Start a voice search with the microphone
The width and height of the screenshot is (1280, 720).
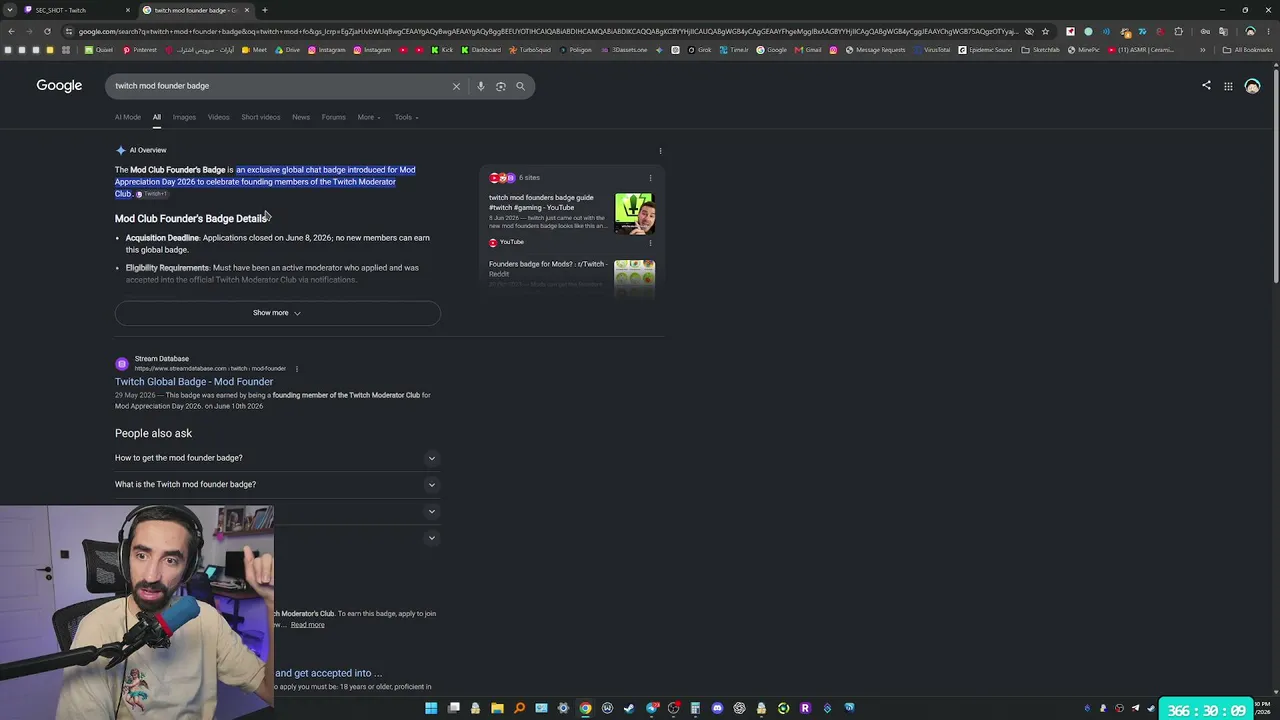481,86
